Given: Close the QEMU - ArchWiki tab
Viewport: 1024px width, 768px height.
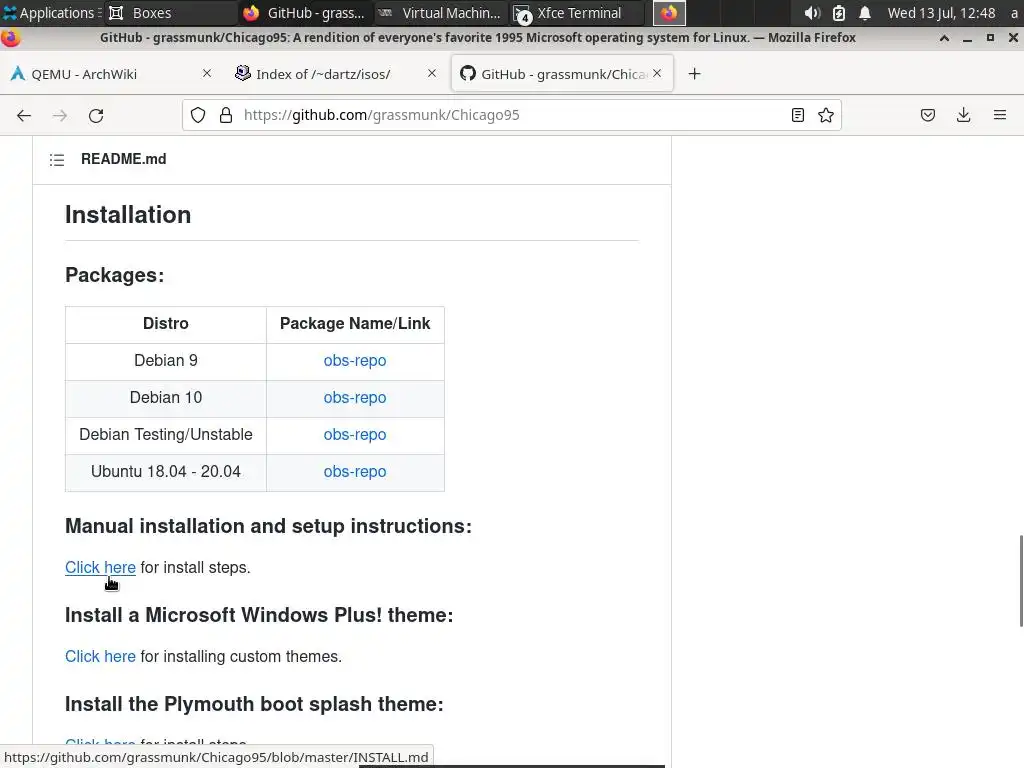Looking at the screenshot, I should 206,74.
